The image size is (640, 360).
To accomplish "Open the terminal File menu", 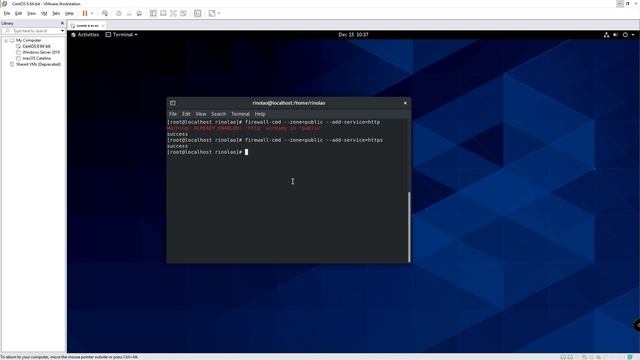I will point(173,114).
